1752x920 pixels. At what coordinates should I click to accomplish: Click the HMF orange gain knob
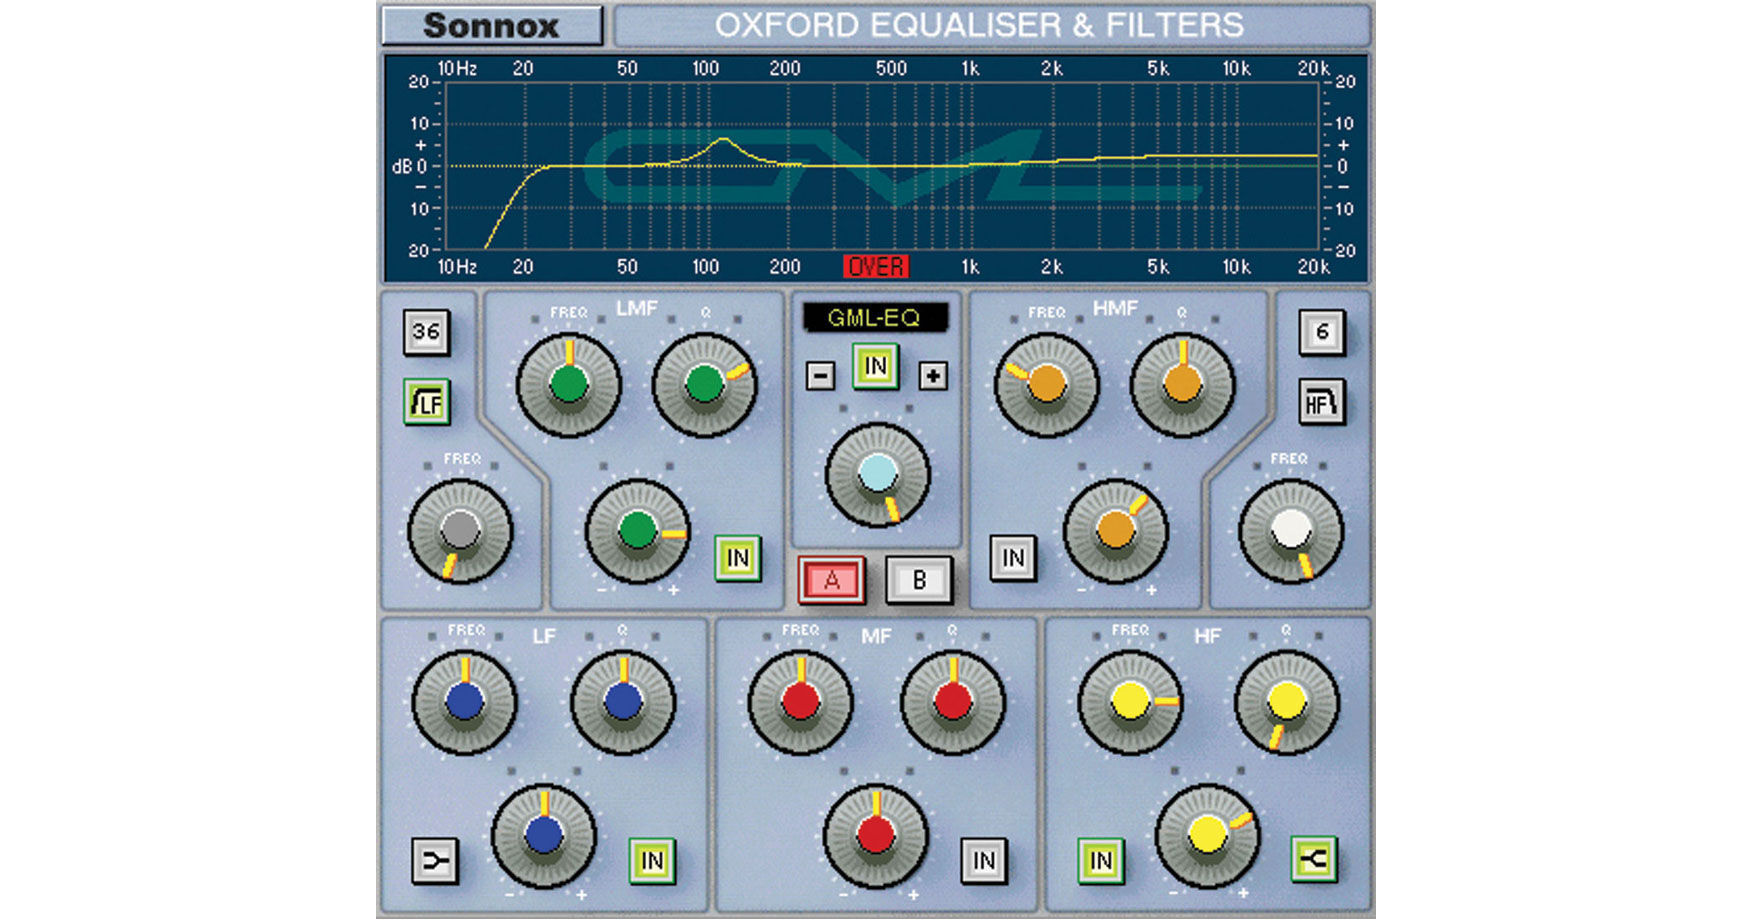pos(1115,531)
